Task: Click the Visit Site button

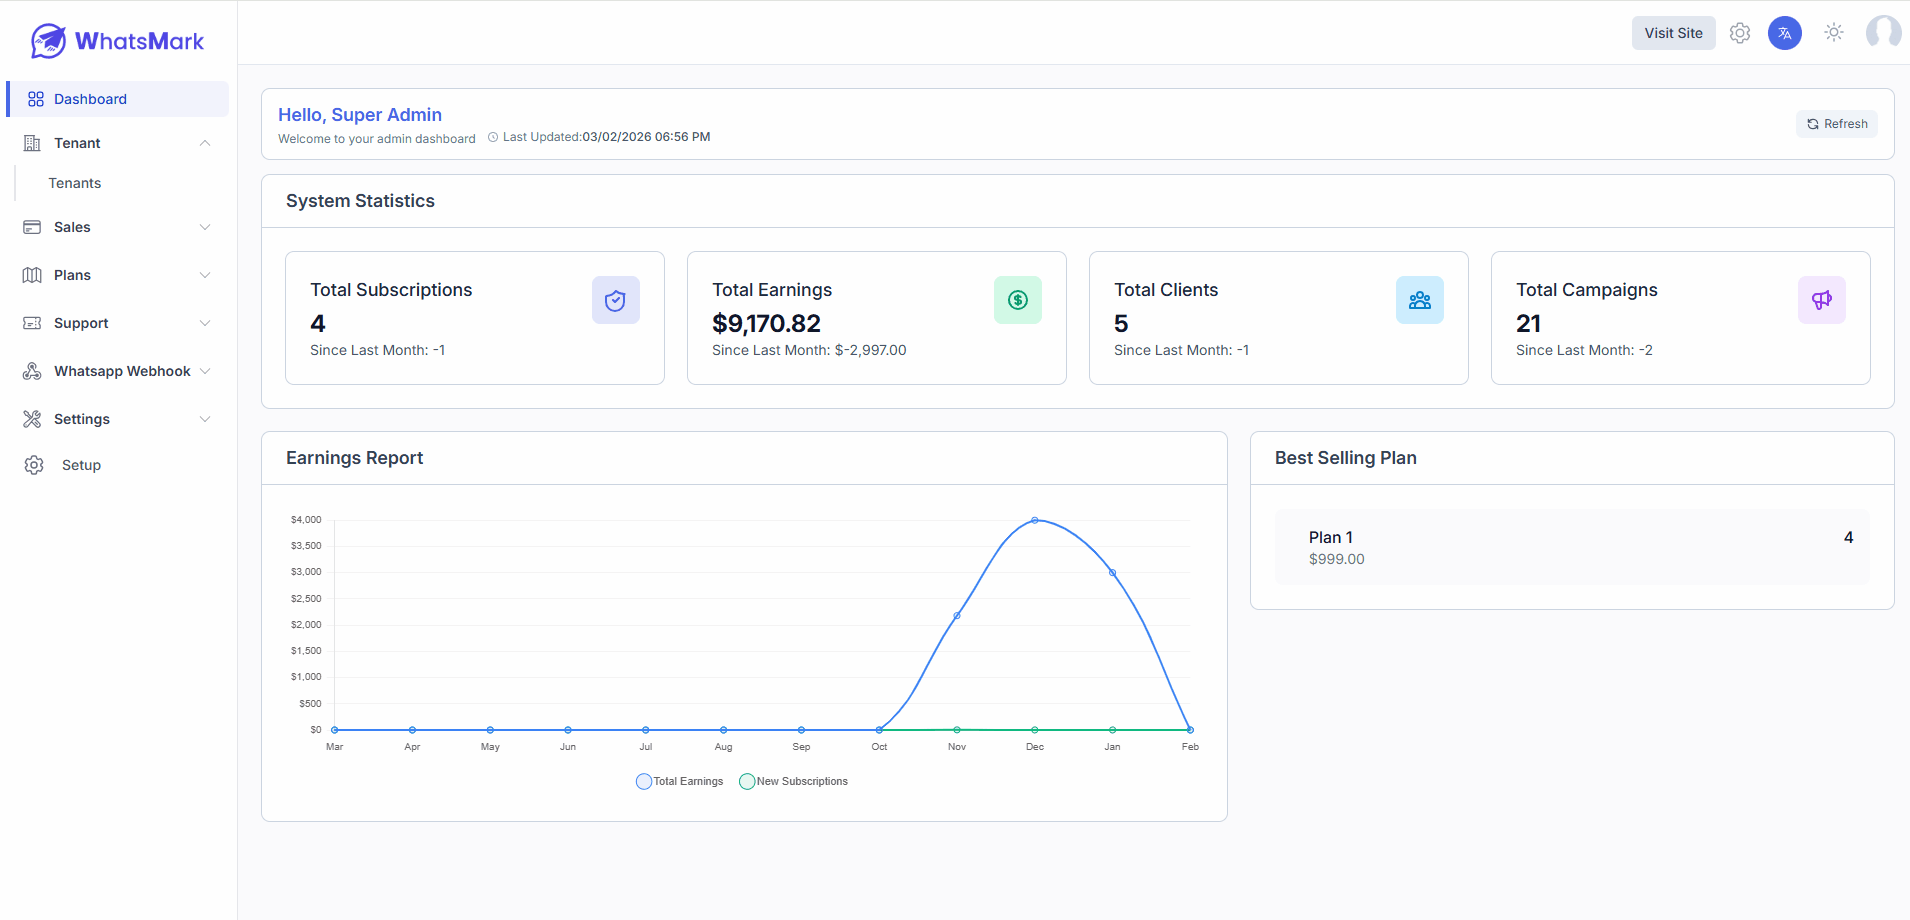Action: pyautogui.click(x=1673, y=33)
